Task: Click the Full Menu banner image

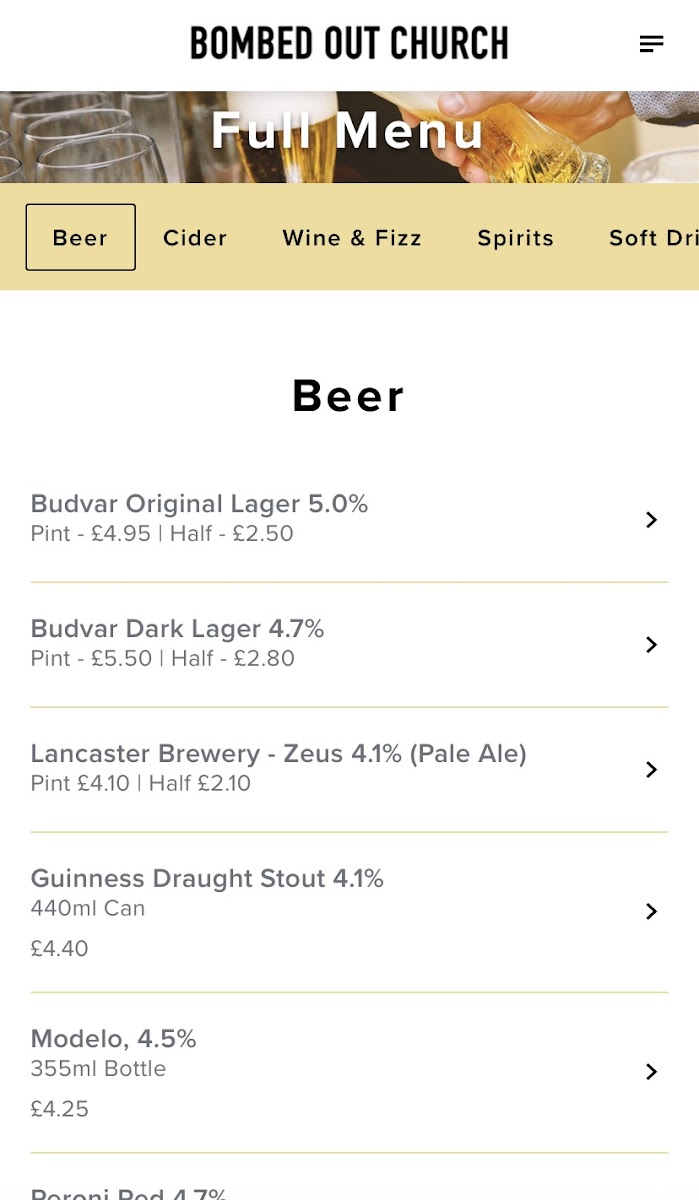Action: click(x=349, y=136)
